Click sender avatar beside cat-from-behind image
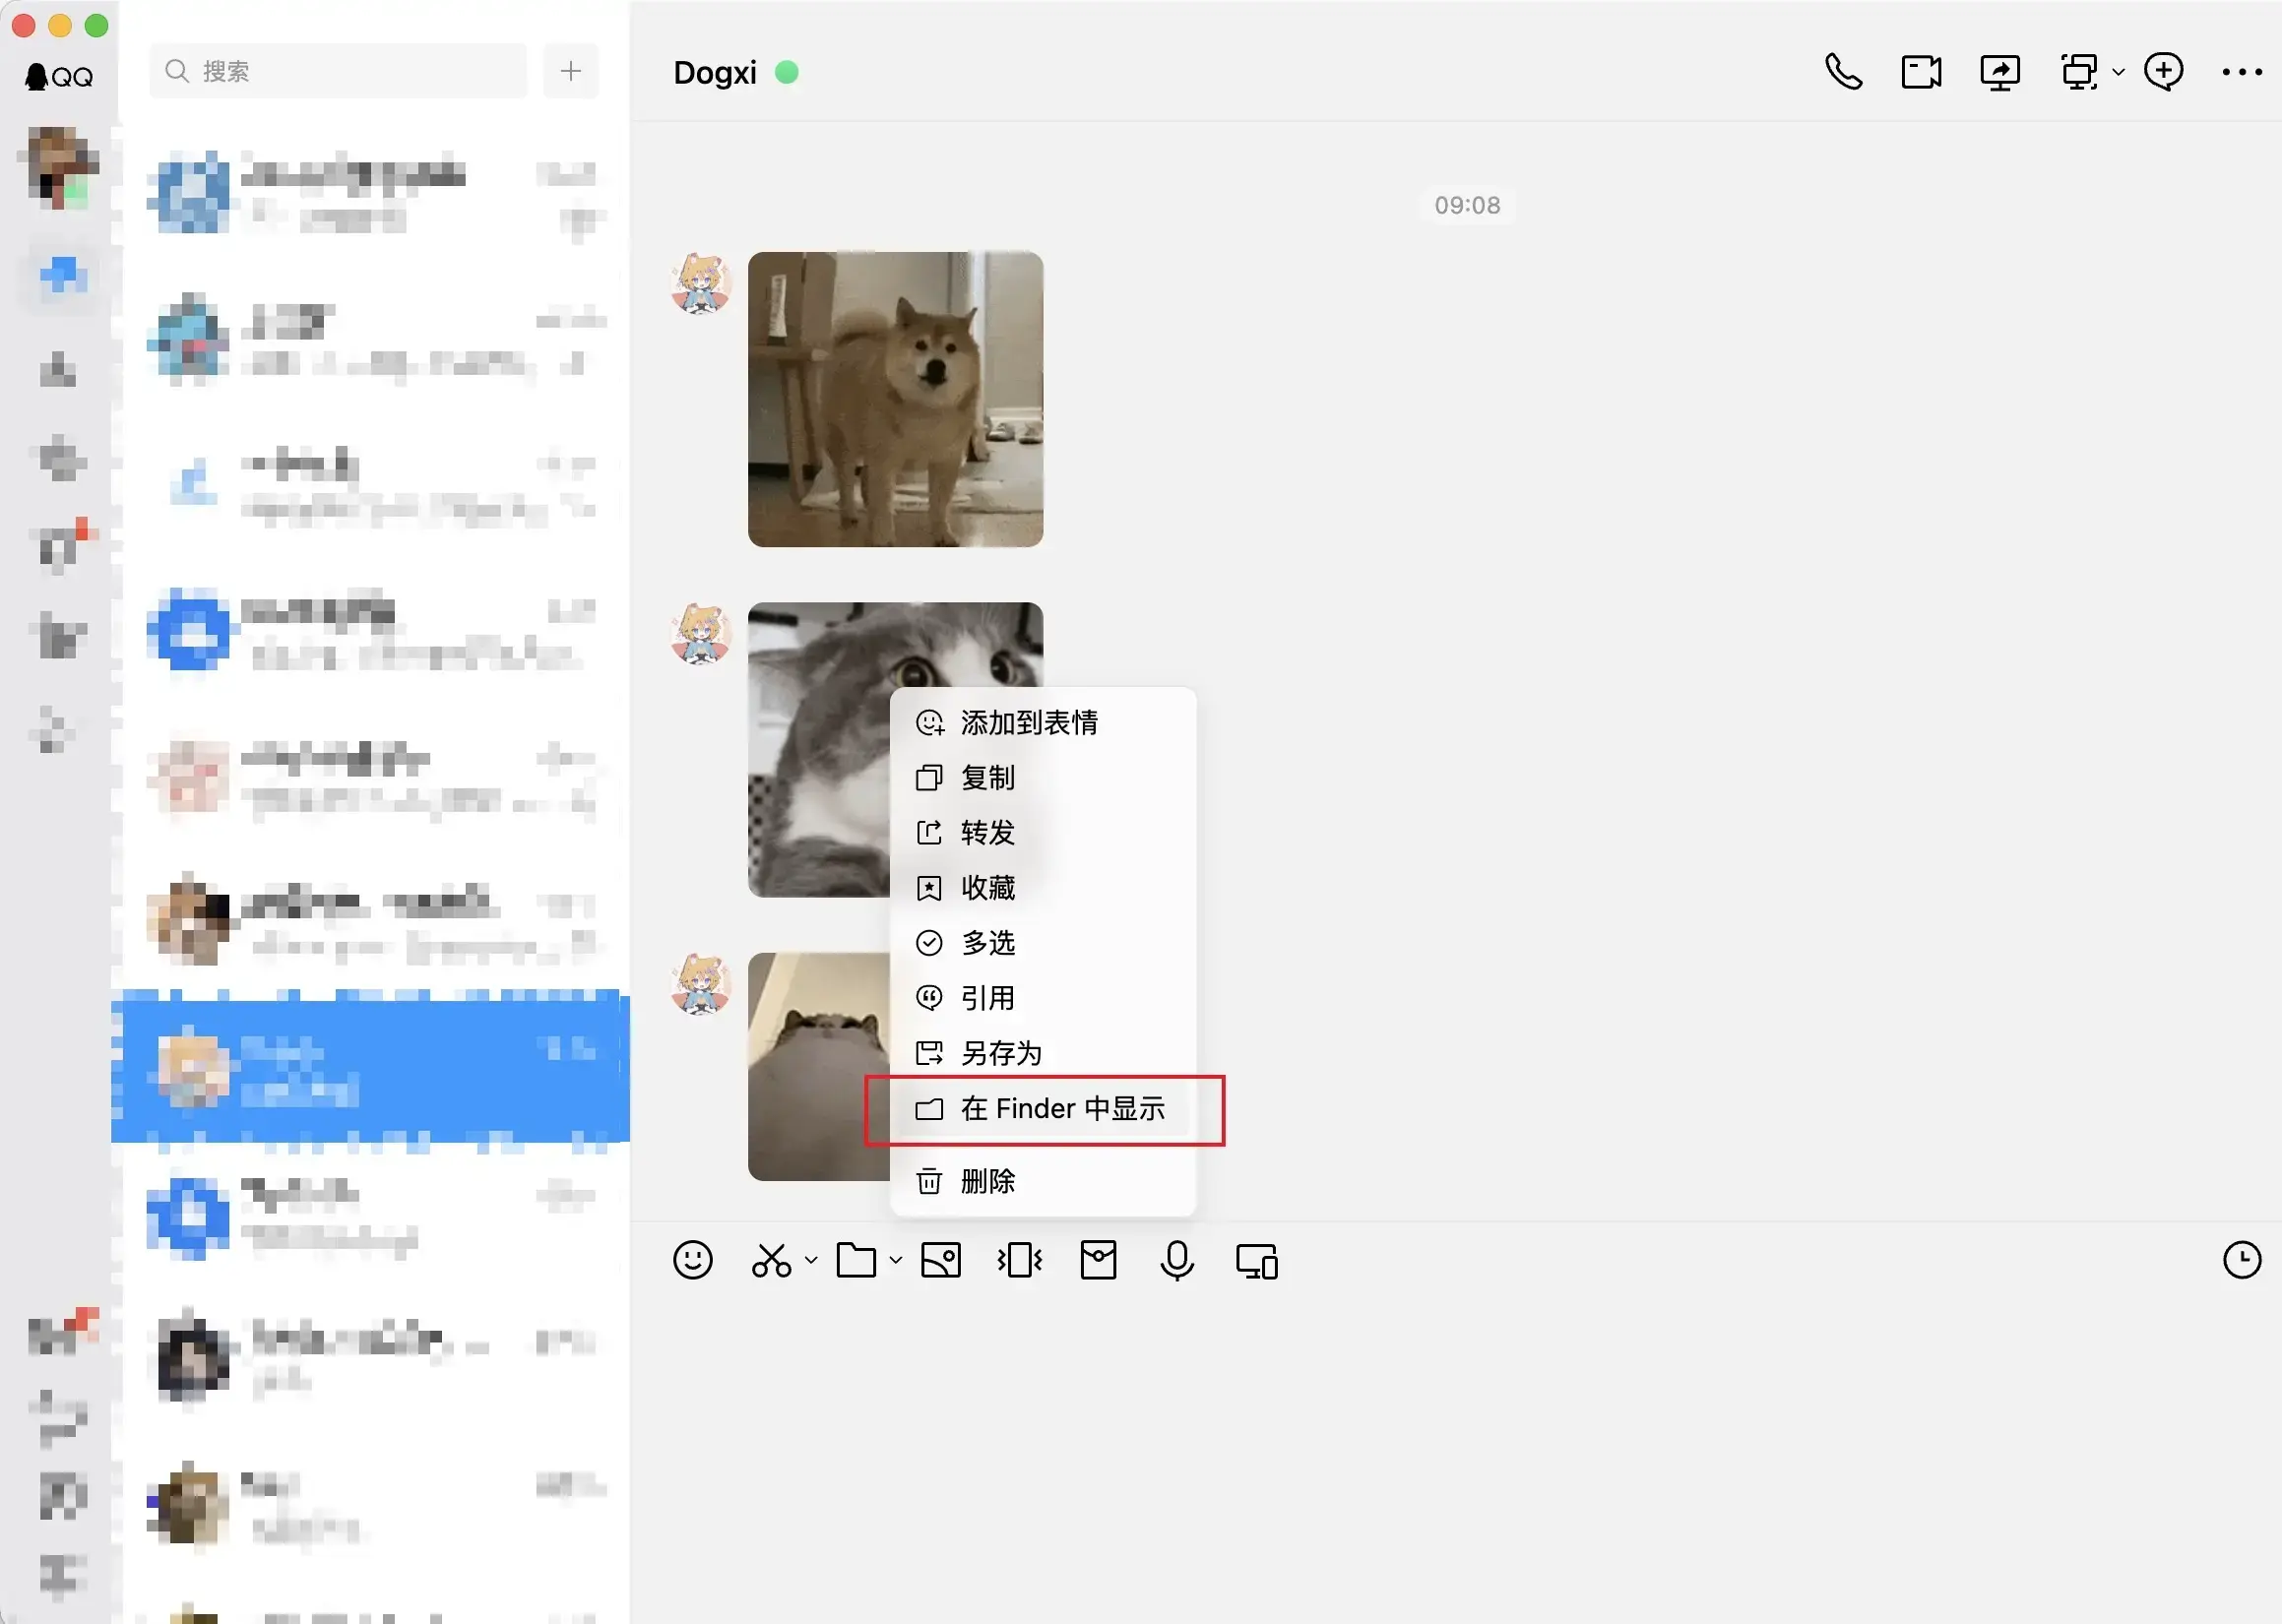Screen dimensions: 2282x1624 point(701,983)
